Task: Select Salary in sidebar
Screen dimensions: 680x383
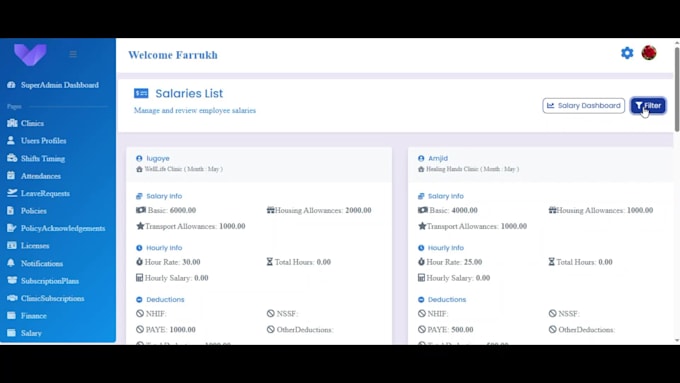Action: tap(31, 333)
